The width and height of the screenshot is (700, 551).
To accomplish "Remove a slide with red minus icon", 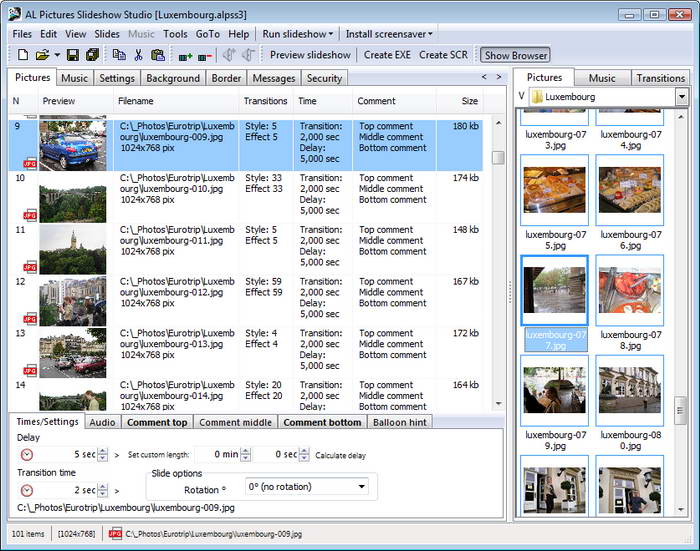I will [x=205, y=56].
